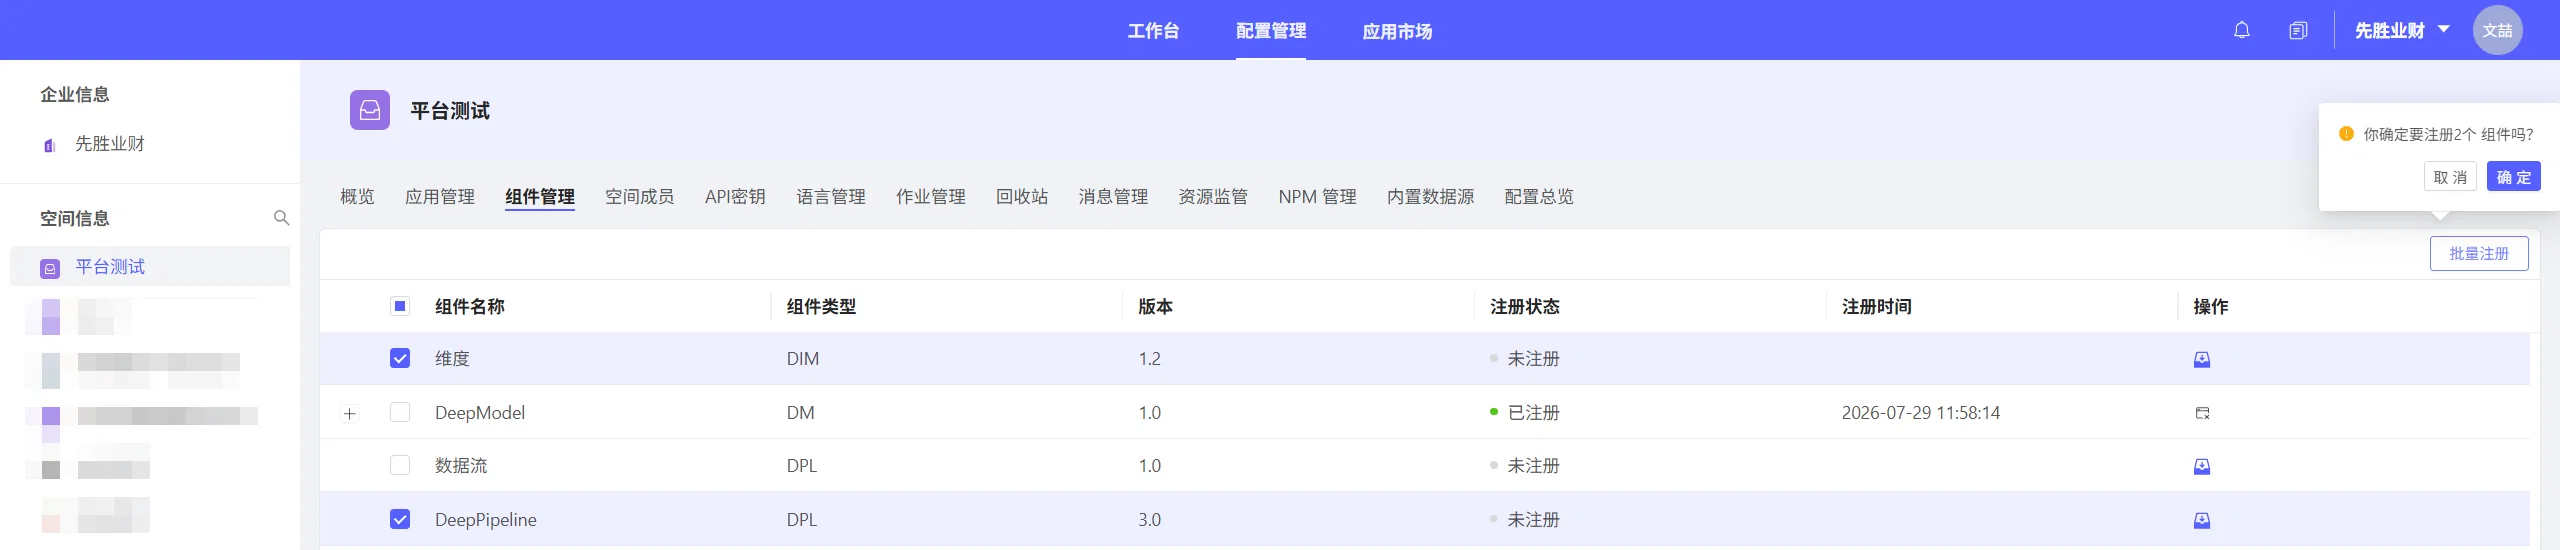Image resolution: width=2560 pixels, height=550 pixels.
Task: Select 平台测试 space in sidebar
Action: pyautogui.click(x=150, y=267)
